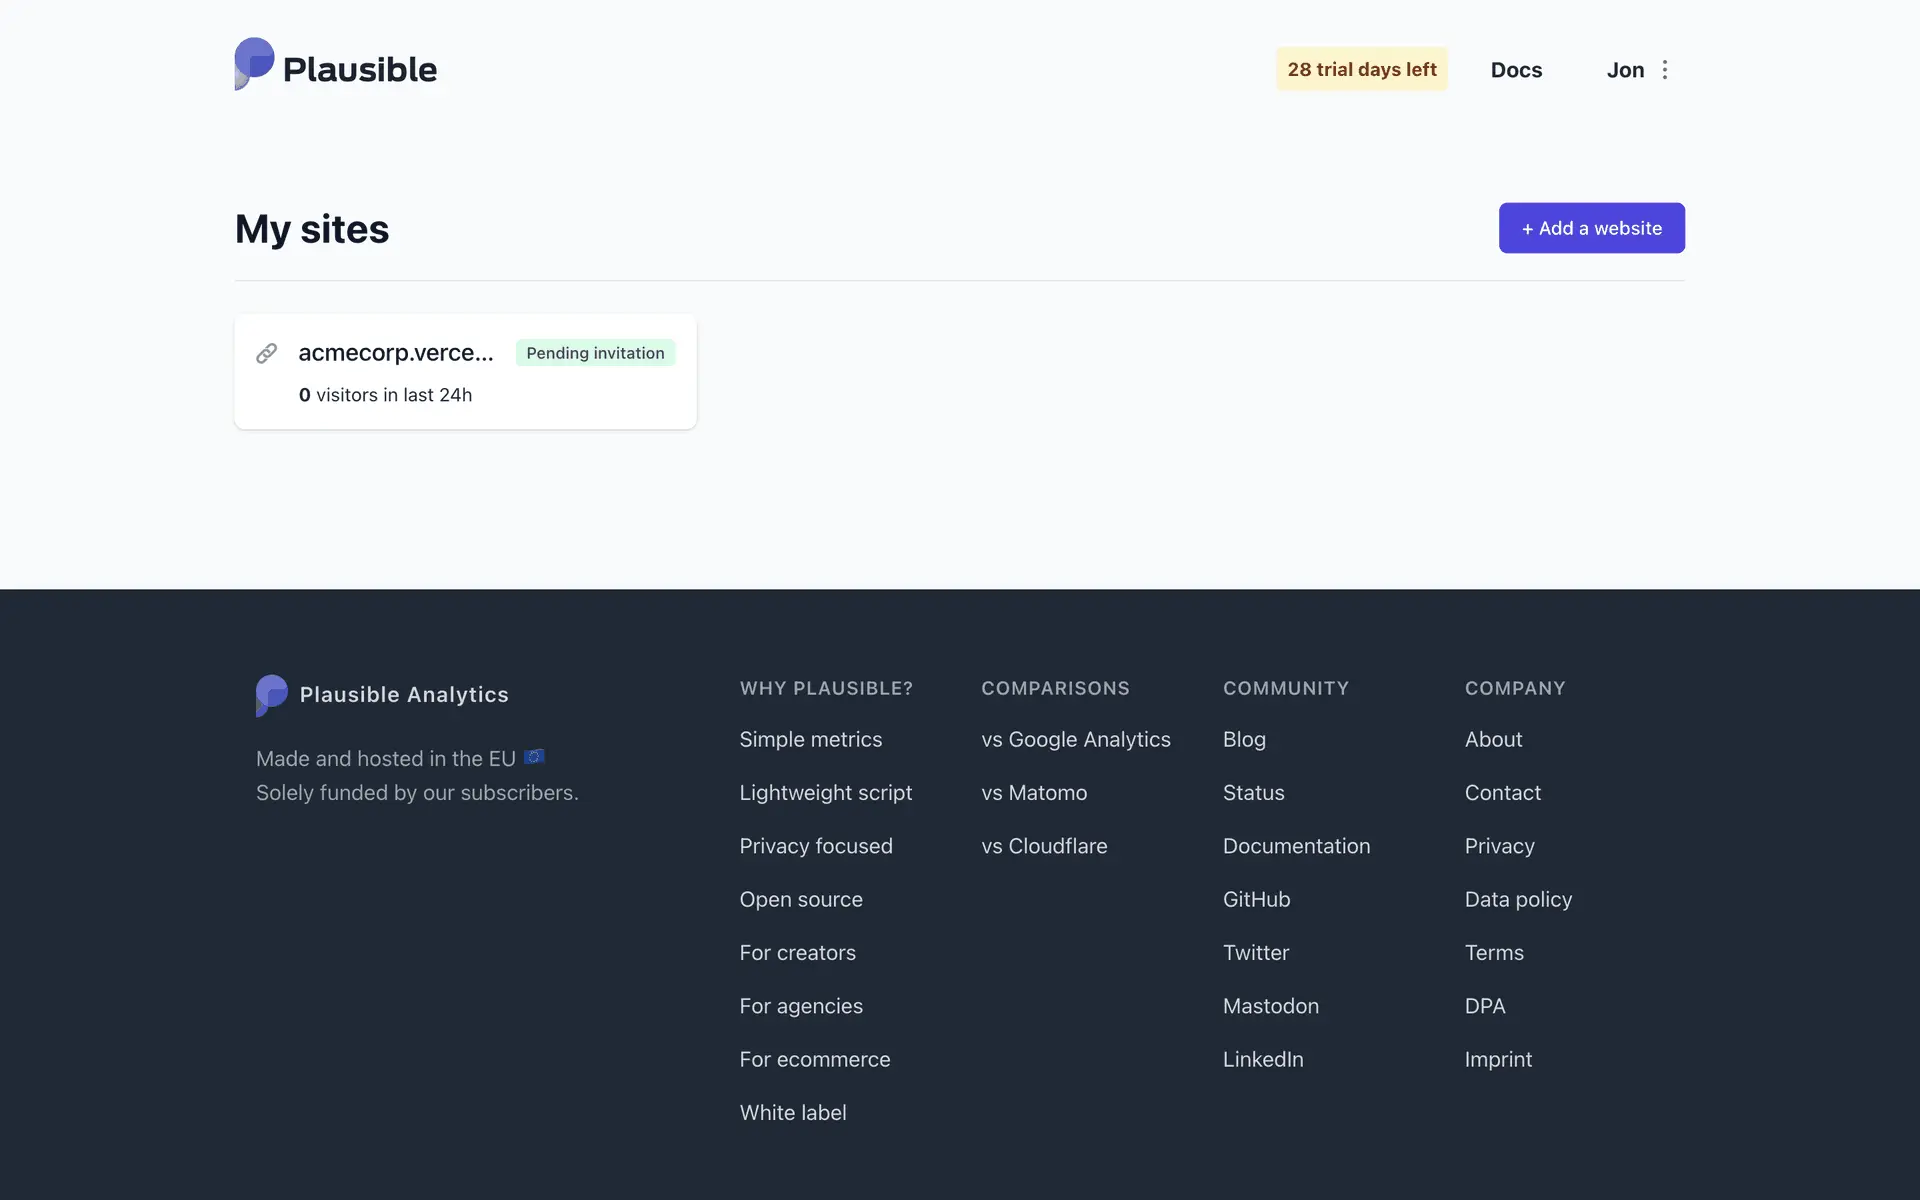Screen dimensions: 1920x1200
Task: Open the Simple metrics footer link
Action: click(810, 739)
